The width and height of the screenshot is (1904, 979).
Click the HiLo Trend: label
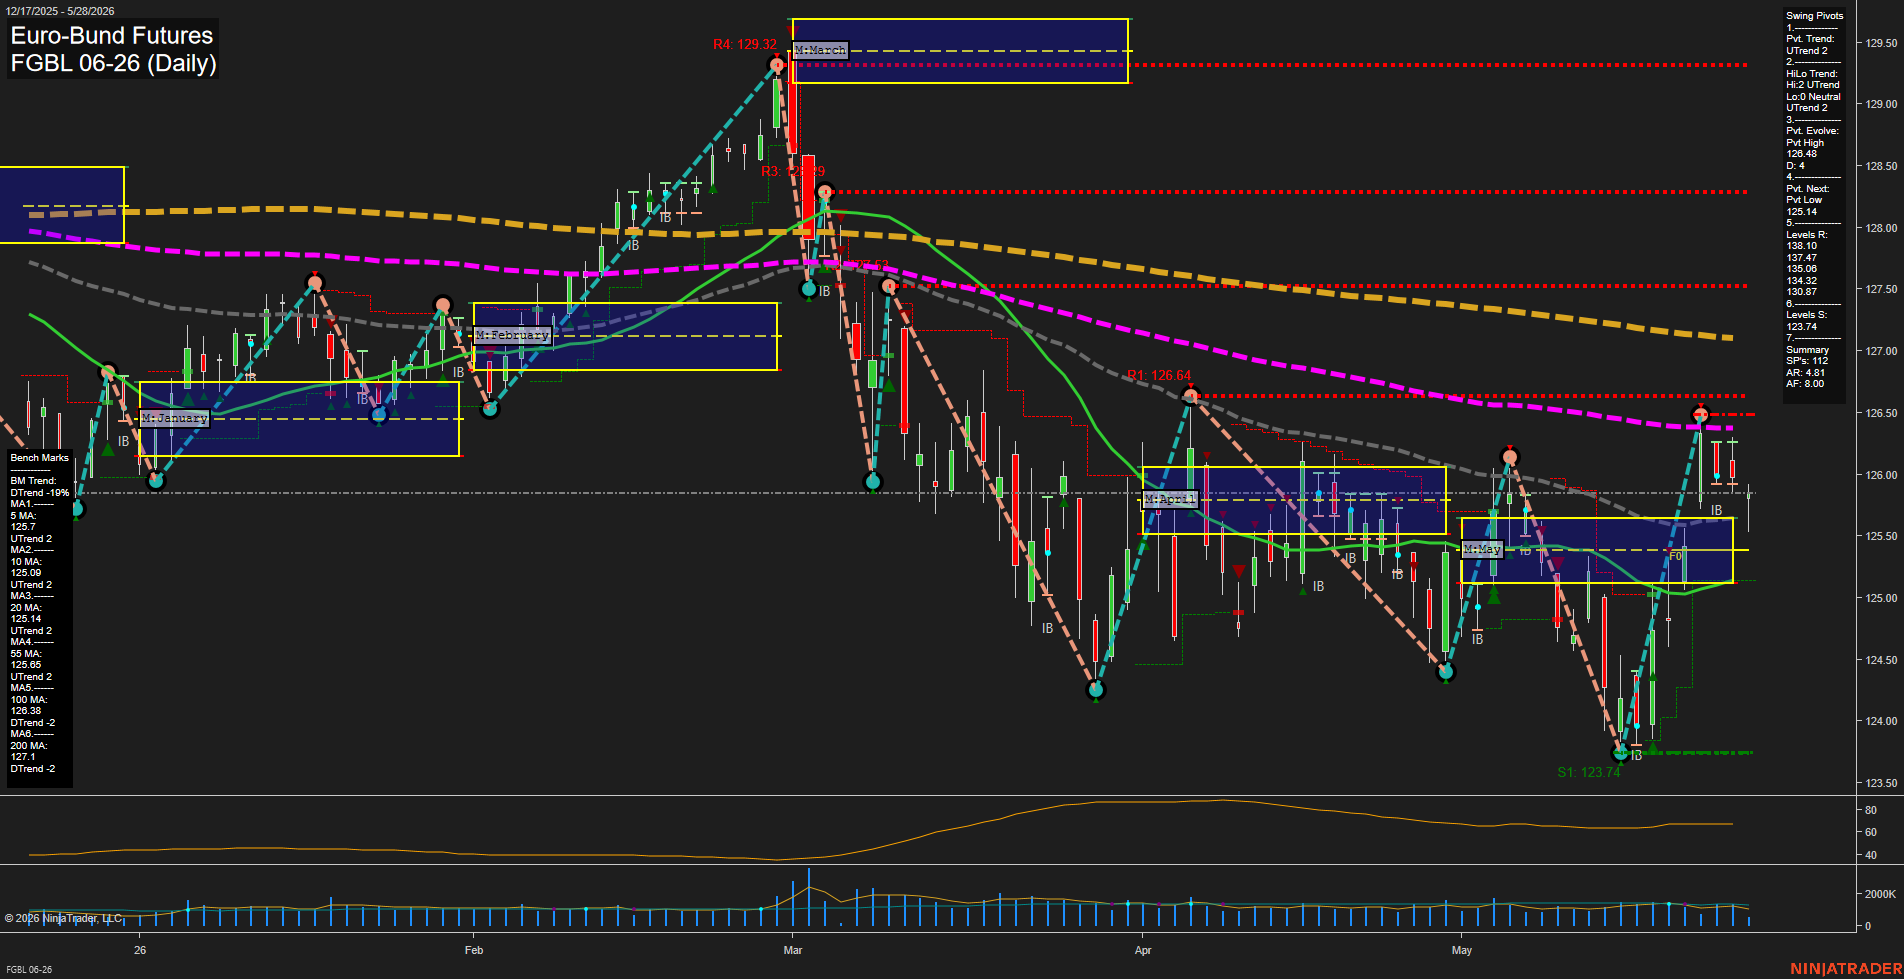(1812, 74)
